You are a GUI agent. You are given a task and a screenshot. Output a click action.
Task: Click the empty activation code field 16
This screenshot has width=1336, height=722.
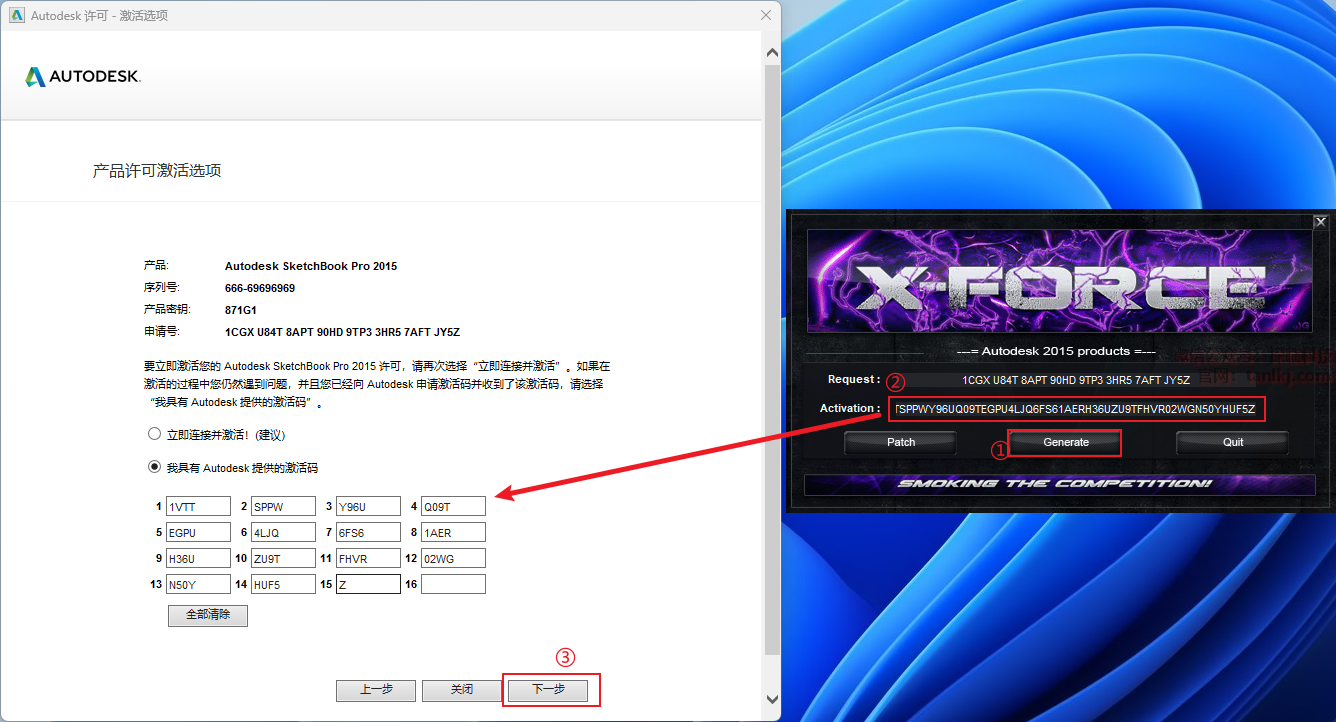pyautogui.click(x=453, y=584)
